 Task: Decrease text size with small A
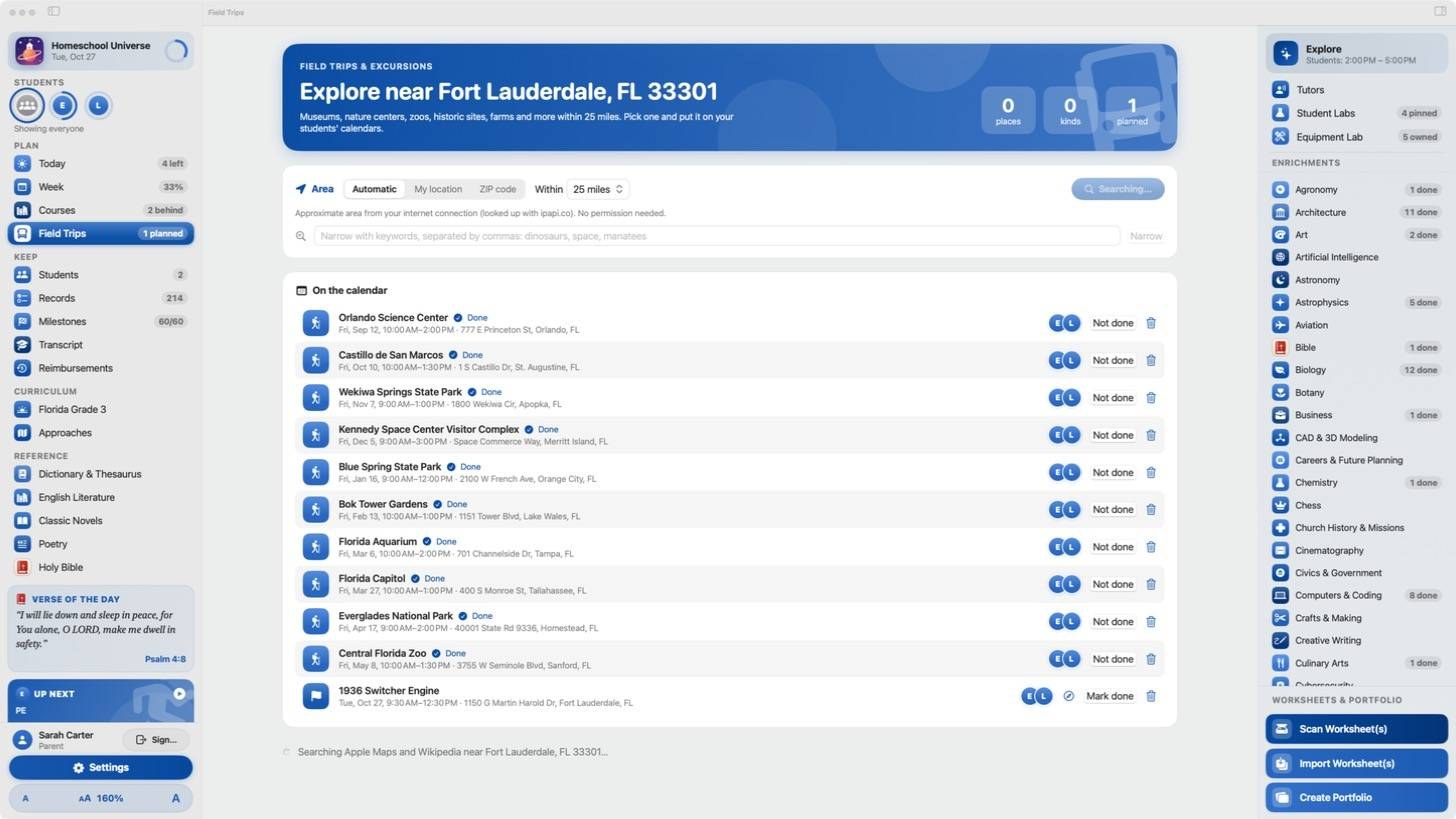click(x=25, y=798)
